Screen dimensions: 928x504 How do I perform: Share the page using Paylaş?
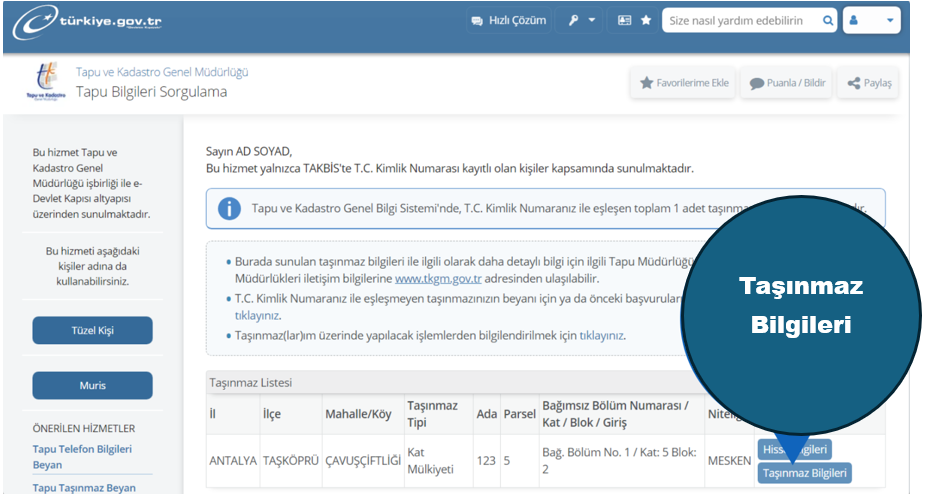coord(868,83)
